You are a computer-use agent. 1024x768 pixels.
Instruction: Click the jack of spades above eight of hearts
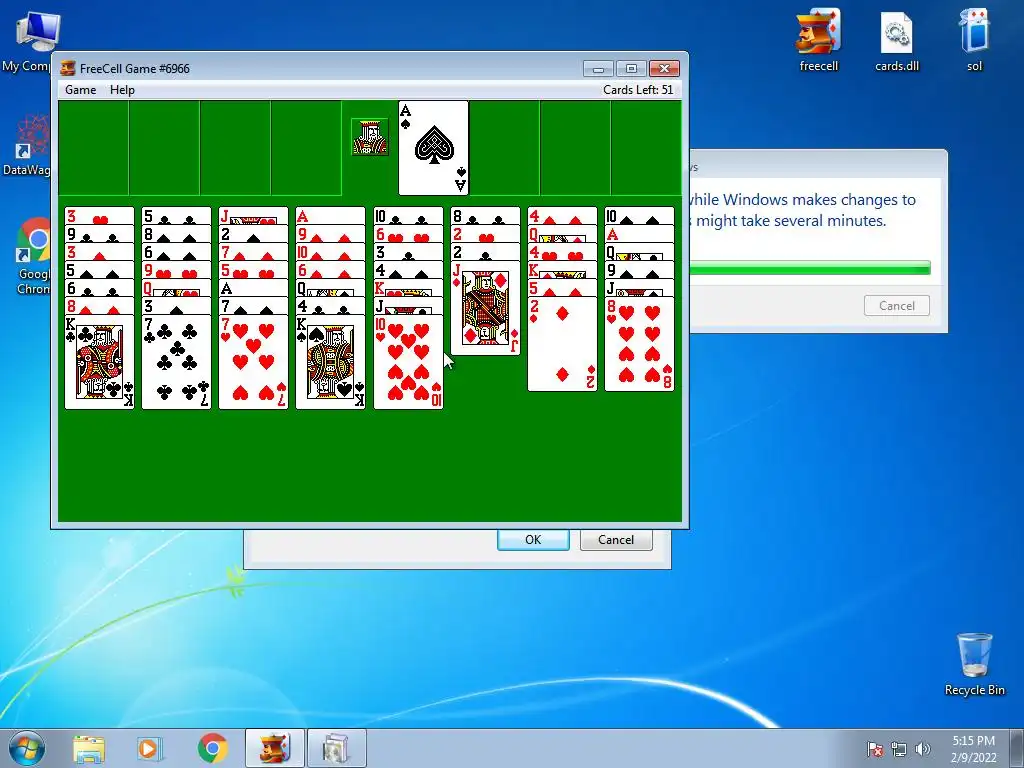point(639,288)
